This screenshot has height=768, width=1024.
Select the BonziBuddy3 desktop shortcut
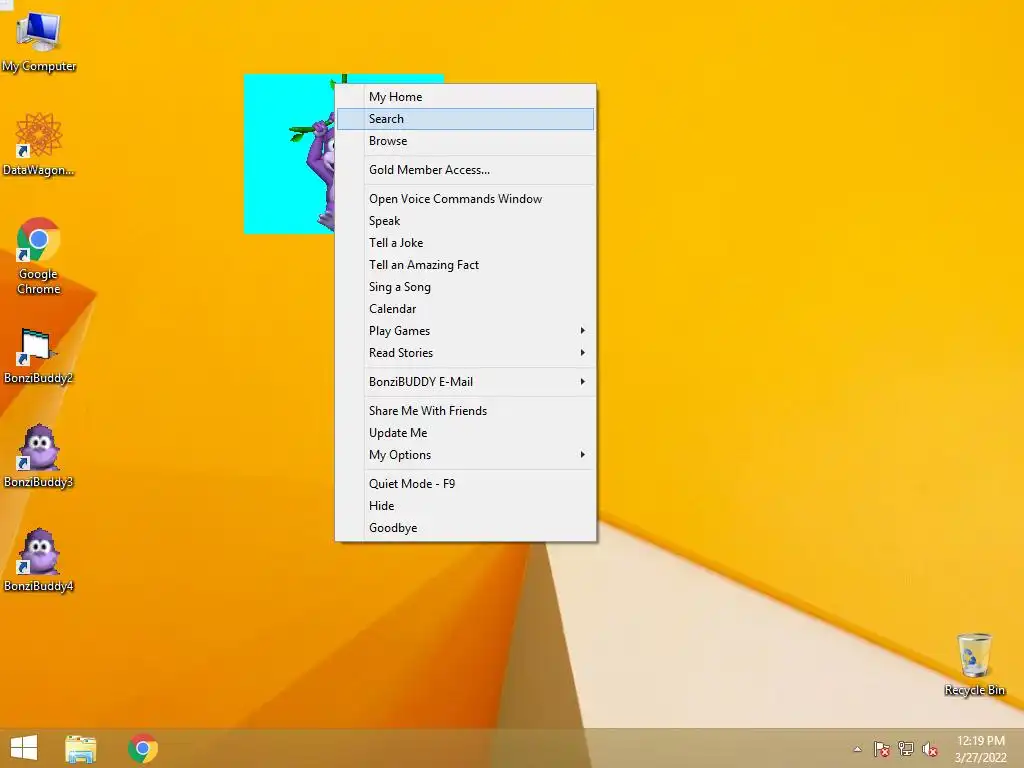tap(39, 456)
